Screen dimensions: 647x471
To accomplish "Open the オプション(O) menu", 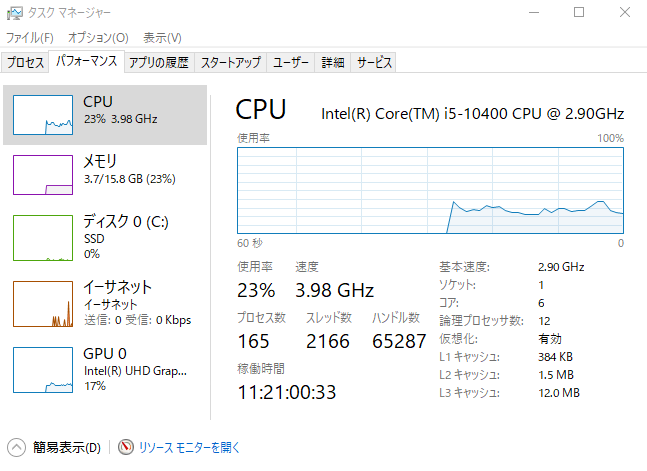I will click(98, 37).
